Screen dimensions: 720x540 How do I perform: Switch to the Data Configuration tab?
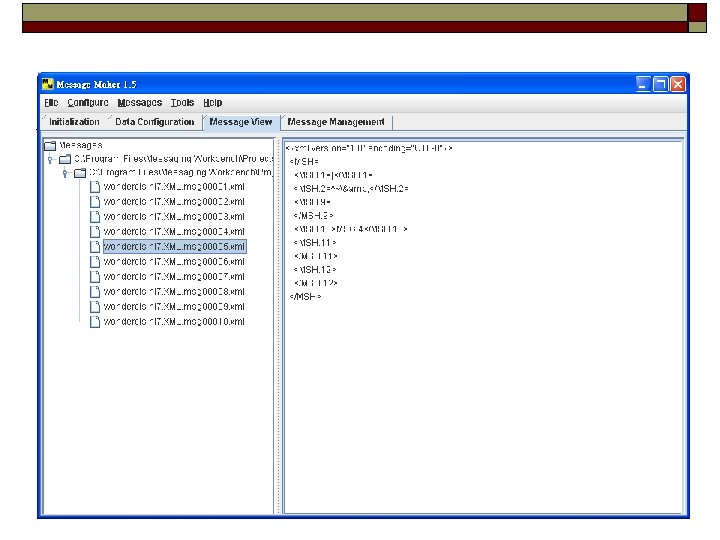point(155,122)
